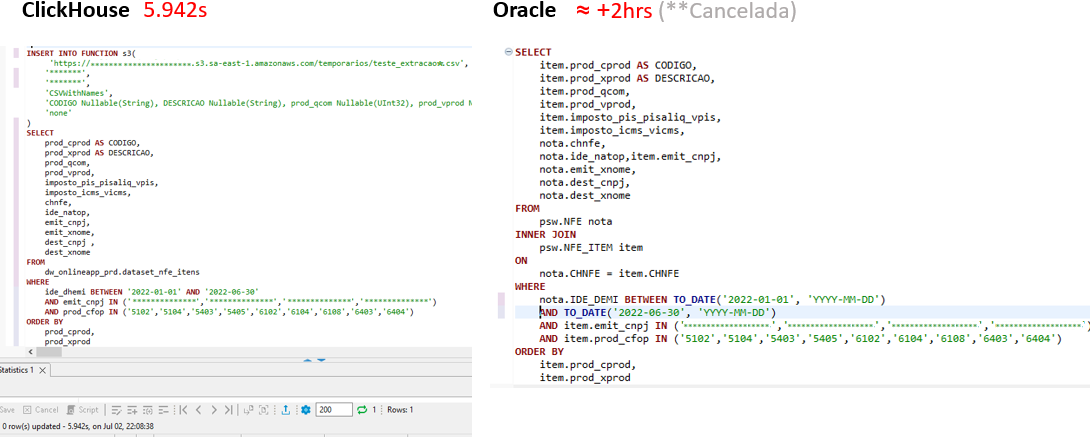Go to next row with right arrow
1090x437 pixels.
coord(213,410)
